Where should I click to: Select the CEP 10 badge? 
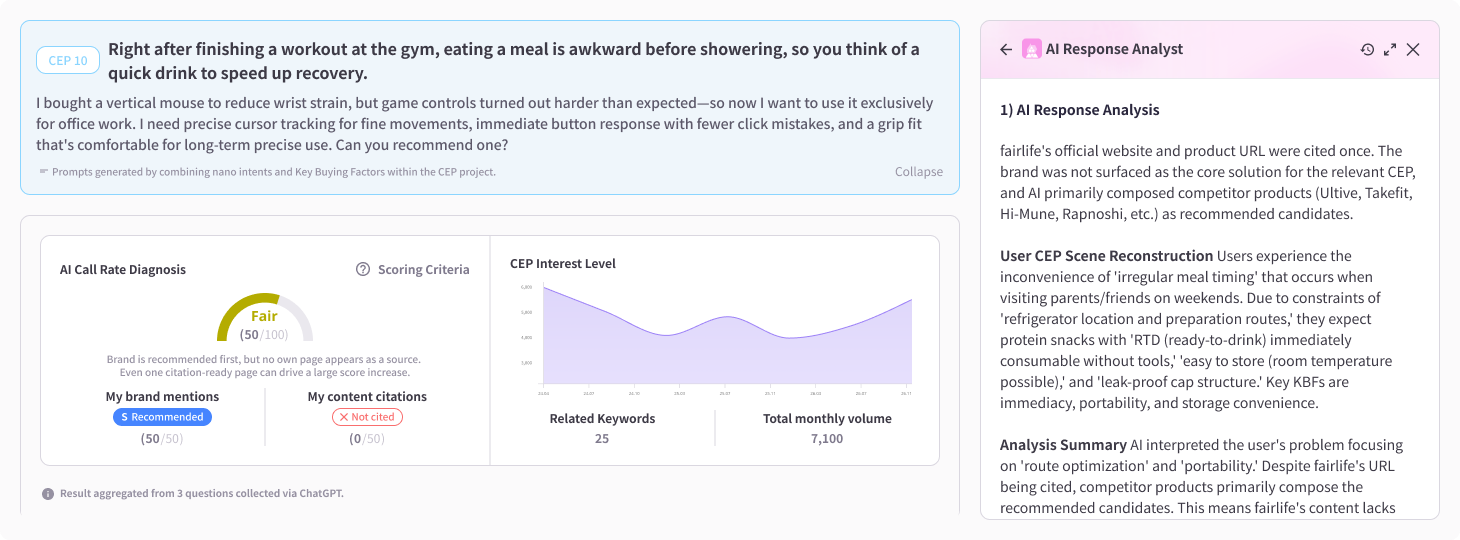point(68,60)
